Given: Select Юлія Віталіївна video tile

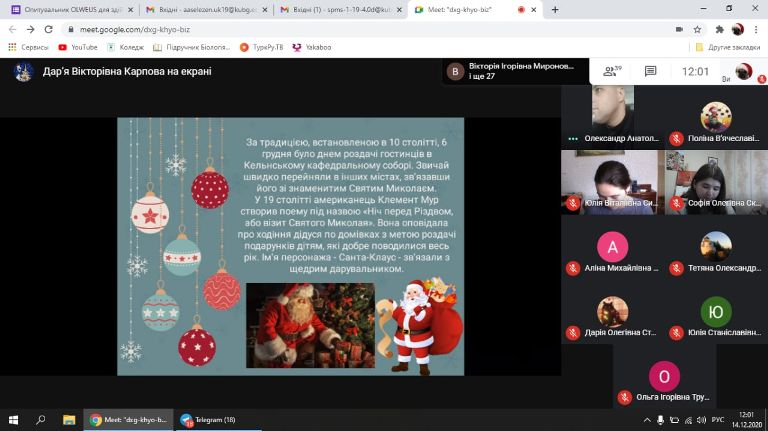Looking at the screenshot, I should [613, 182].
